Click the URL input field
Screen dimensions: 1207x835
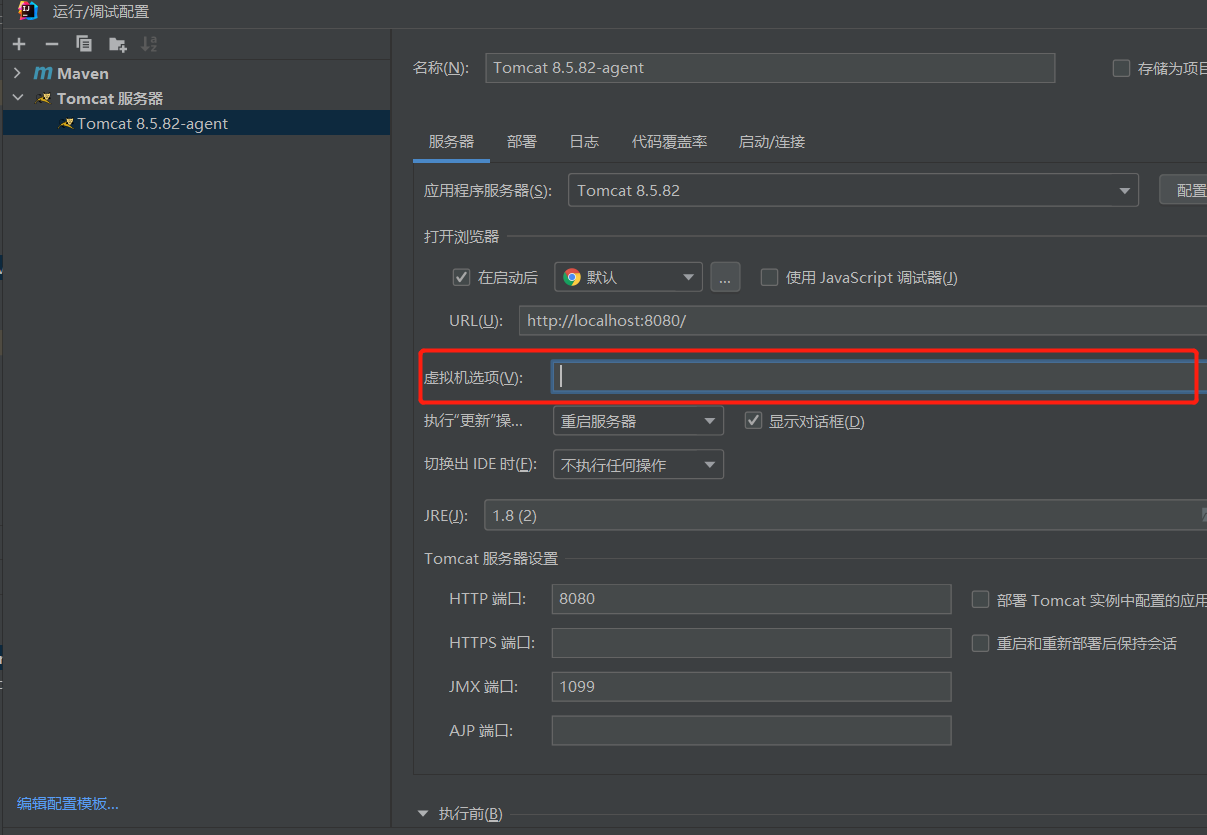[x=863, y=321]
